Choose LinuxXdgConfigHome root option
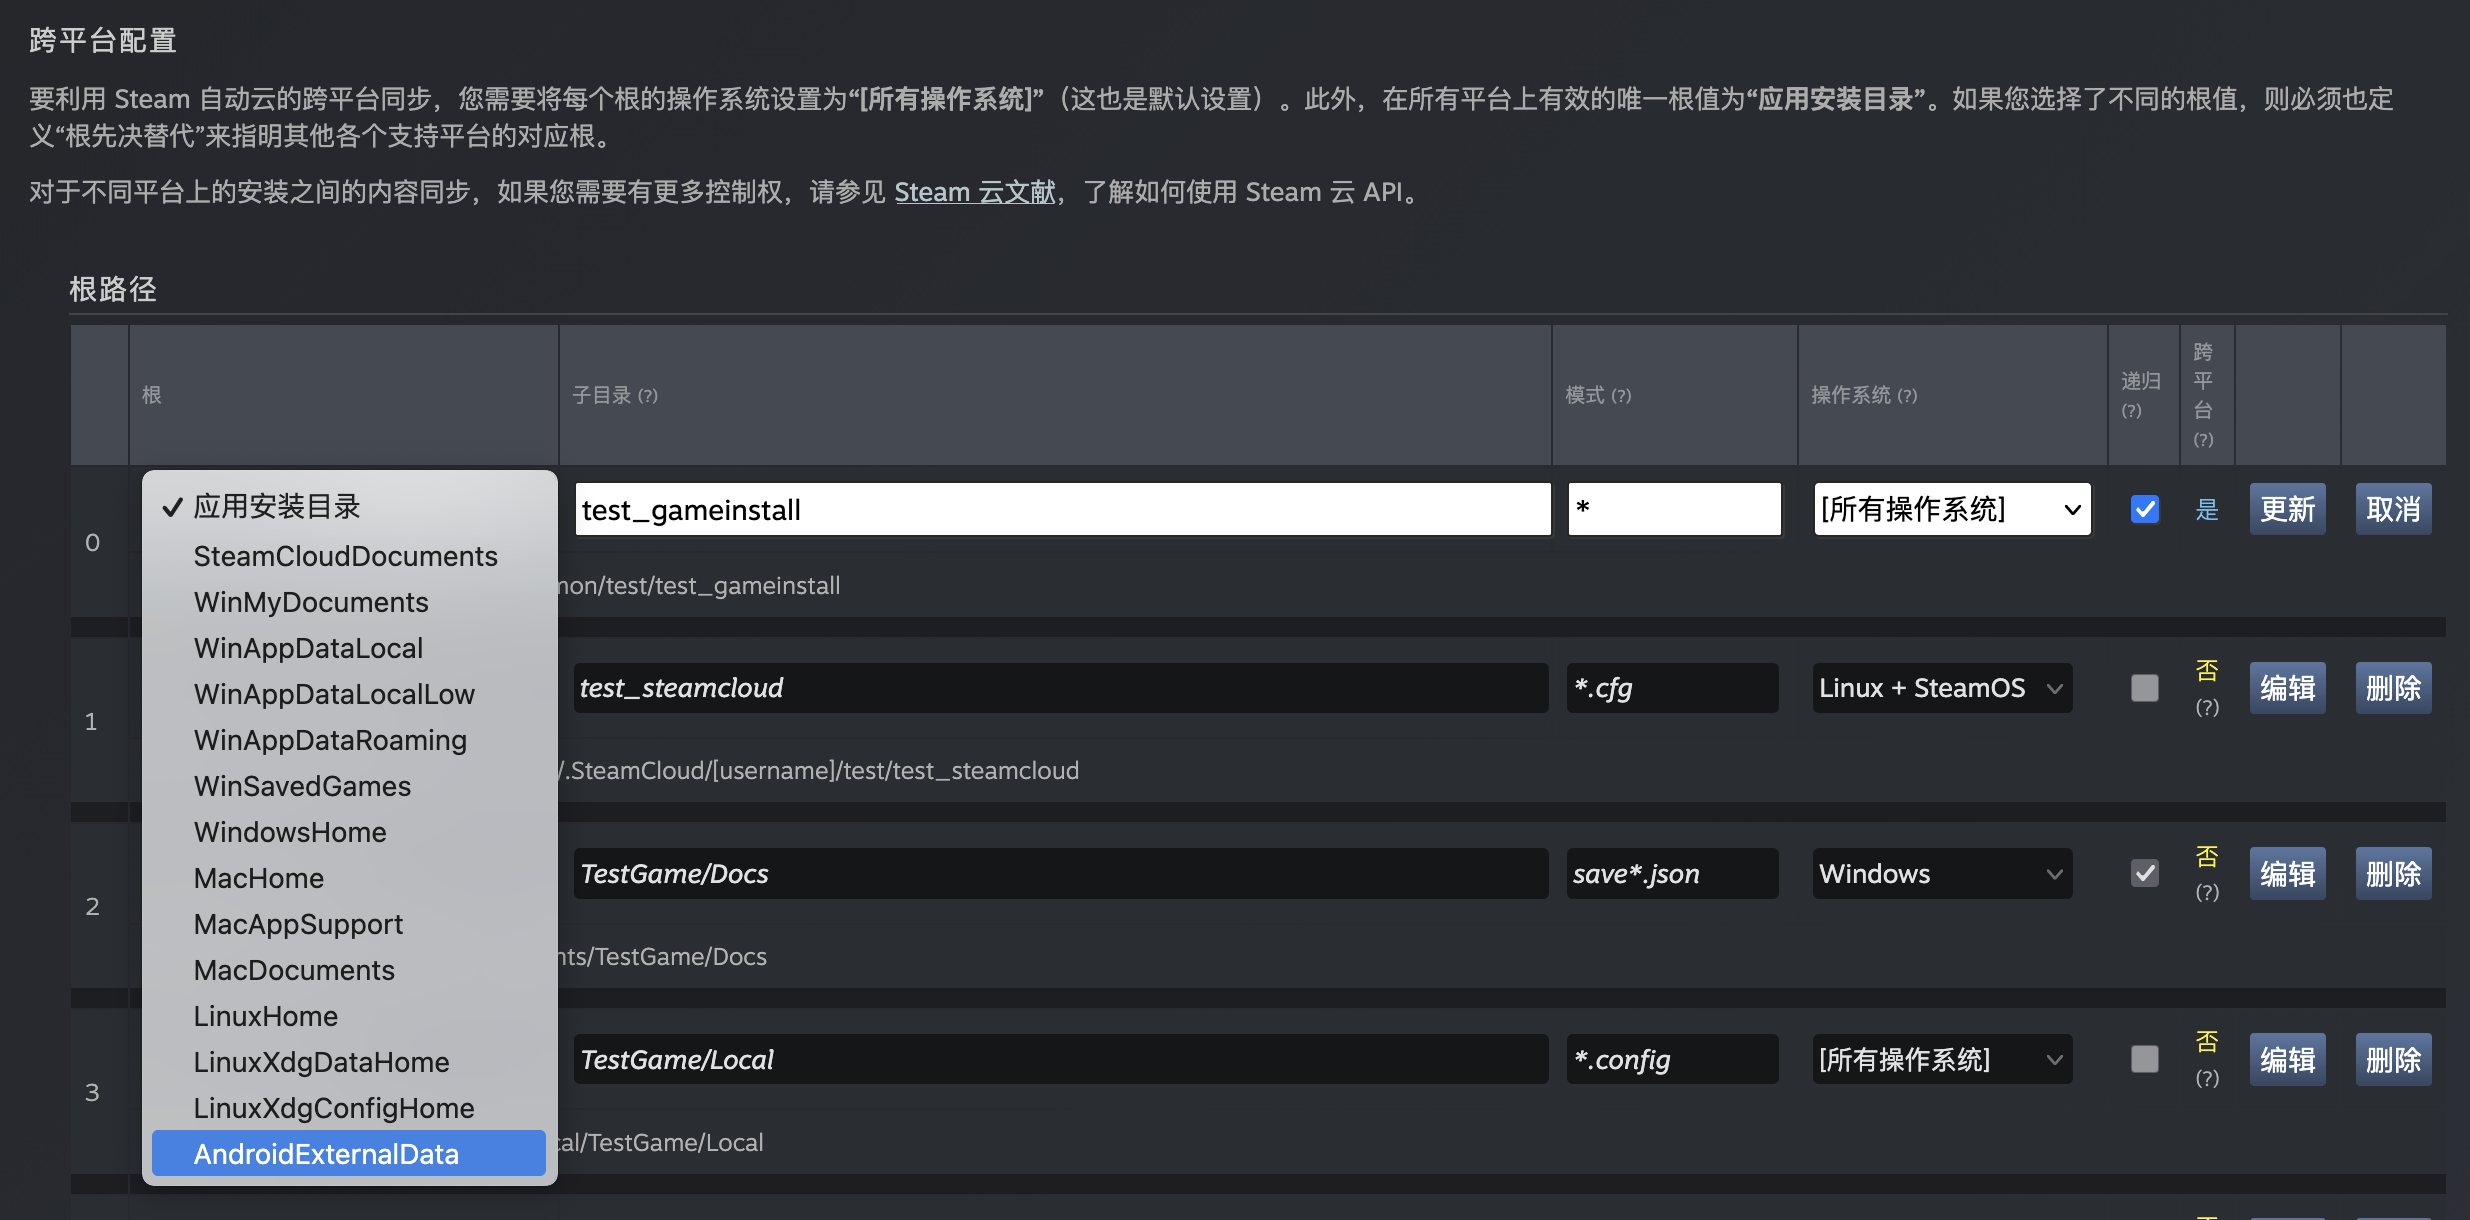 point(348,1108)
